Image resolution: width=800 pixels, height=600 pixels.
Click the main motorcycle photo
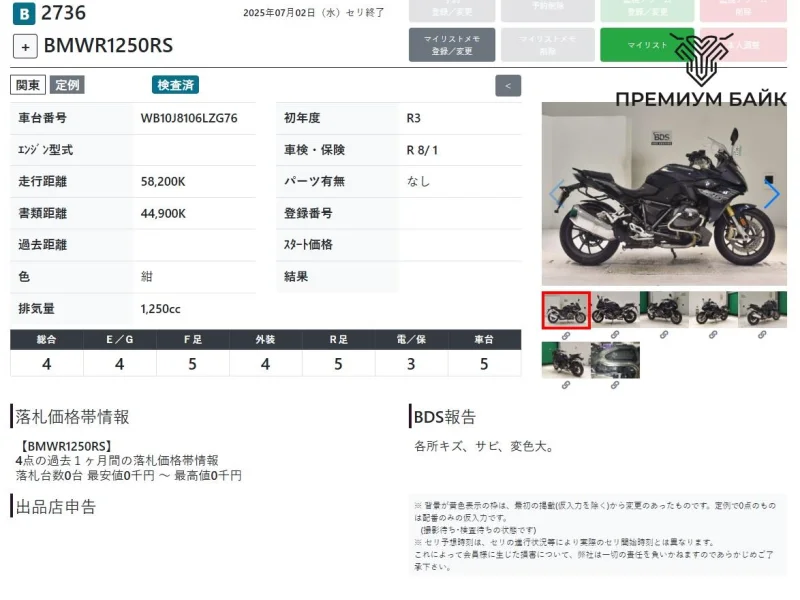point(664,194)
